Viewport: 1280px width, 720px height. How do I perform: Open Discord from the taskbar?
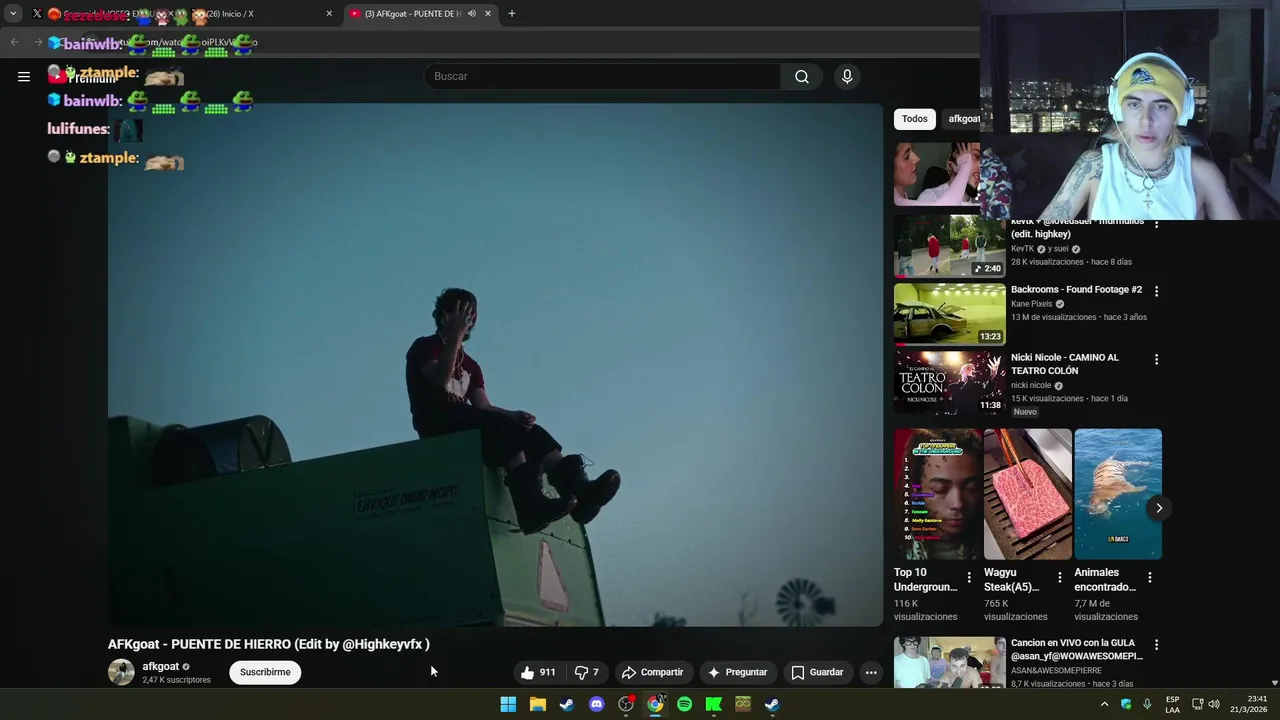[x=597, y=704]
